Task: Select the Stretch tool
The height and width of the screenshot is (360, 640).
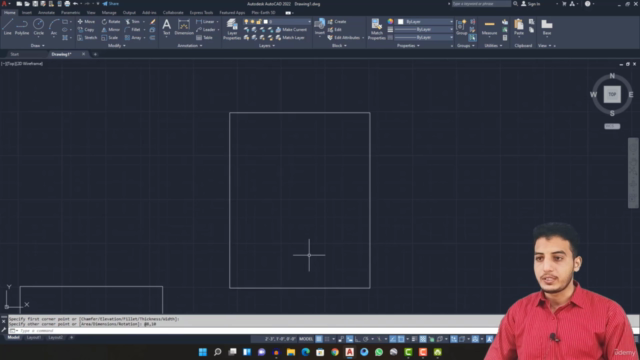Action: (87, 38)
